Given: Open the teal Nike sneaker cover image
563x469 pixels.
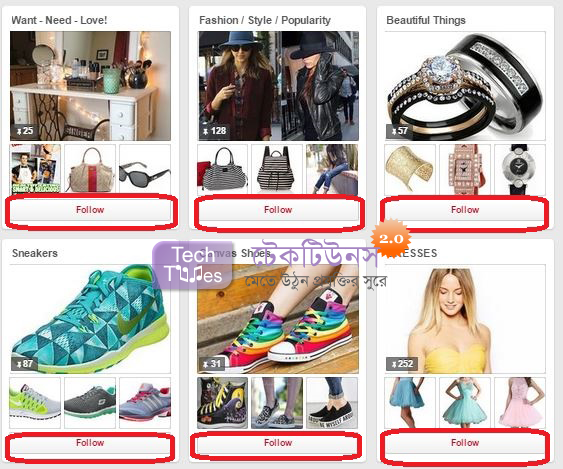Looking at the screenshot, I should pos(90,319).
